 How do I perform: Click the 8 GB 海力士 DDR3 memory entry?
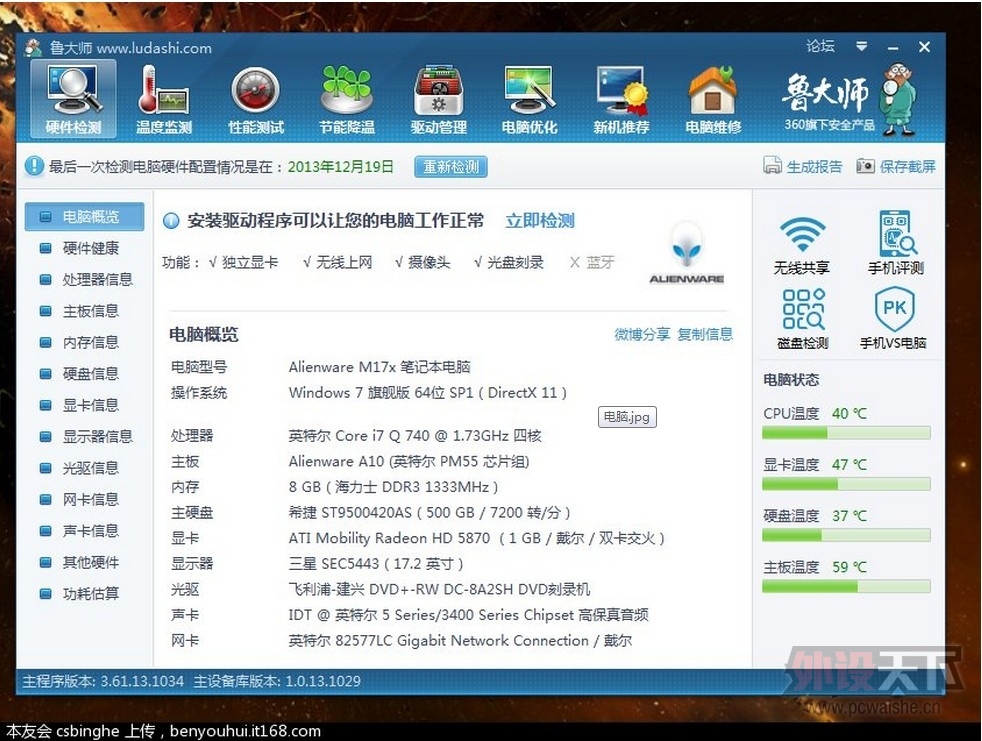coord(393,487)
